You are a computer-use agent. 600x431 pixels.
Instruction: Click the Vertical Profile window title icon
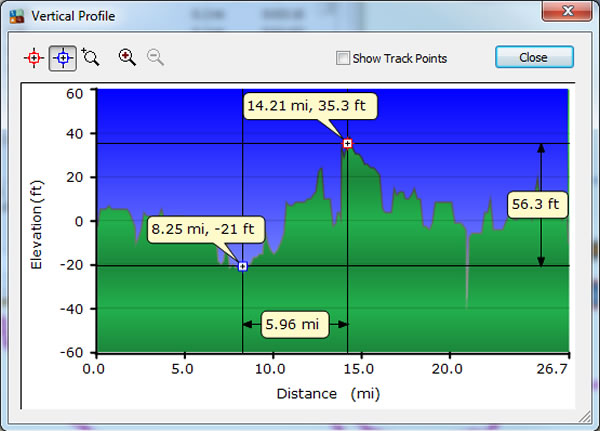pyautogui.click(x=17, y=16)
